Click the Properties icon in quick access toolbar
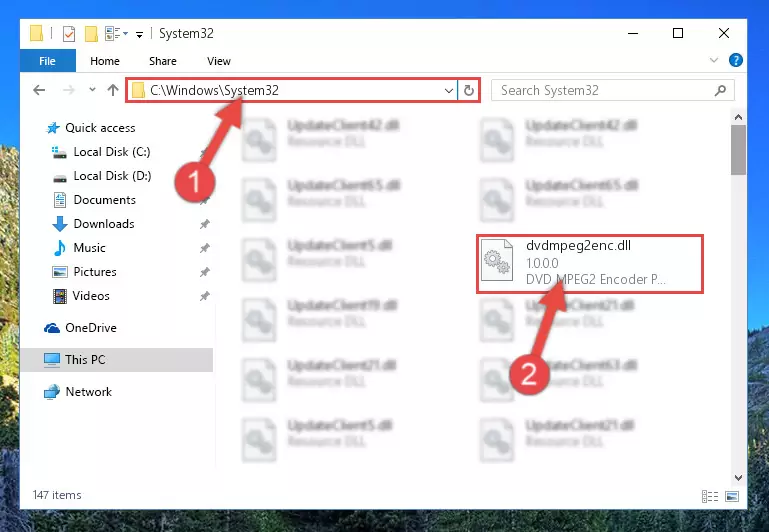The height and width of the screenshot is (532, 769). tap(69, 33)
